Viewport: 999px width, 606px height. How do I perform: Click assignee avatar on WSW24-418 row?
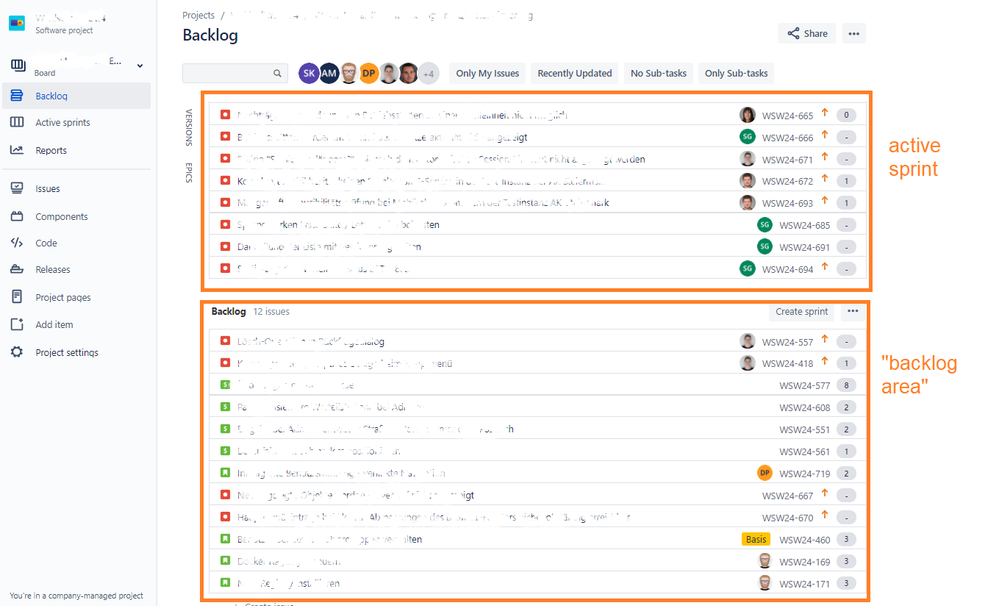coord(747,363)
